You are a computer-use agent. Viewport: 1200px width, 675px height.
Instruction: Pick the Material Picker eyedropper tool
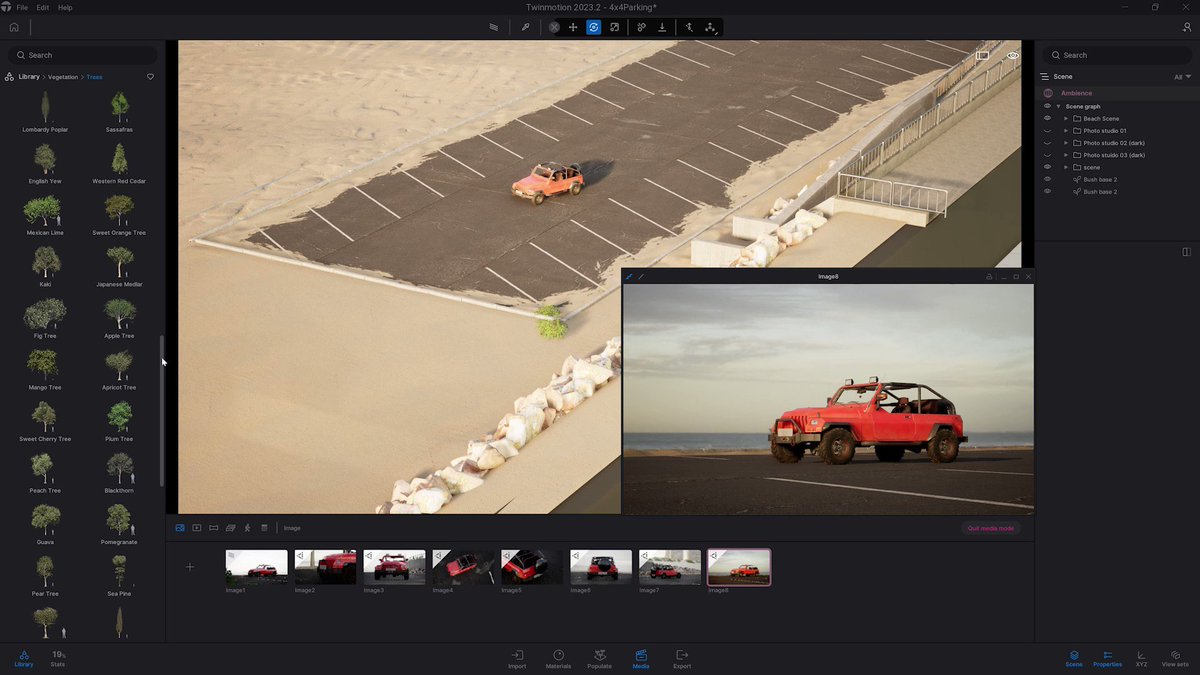click(526, 27)
